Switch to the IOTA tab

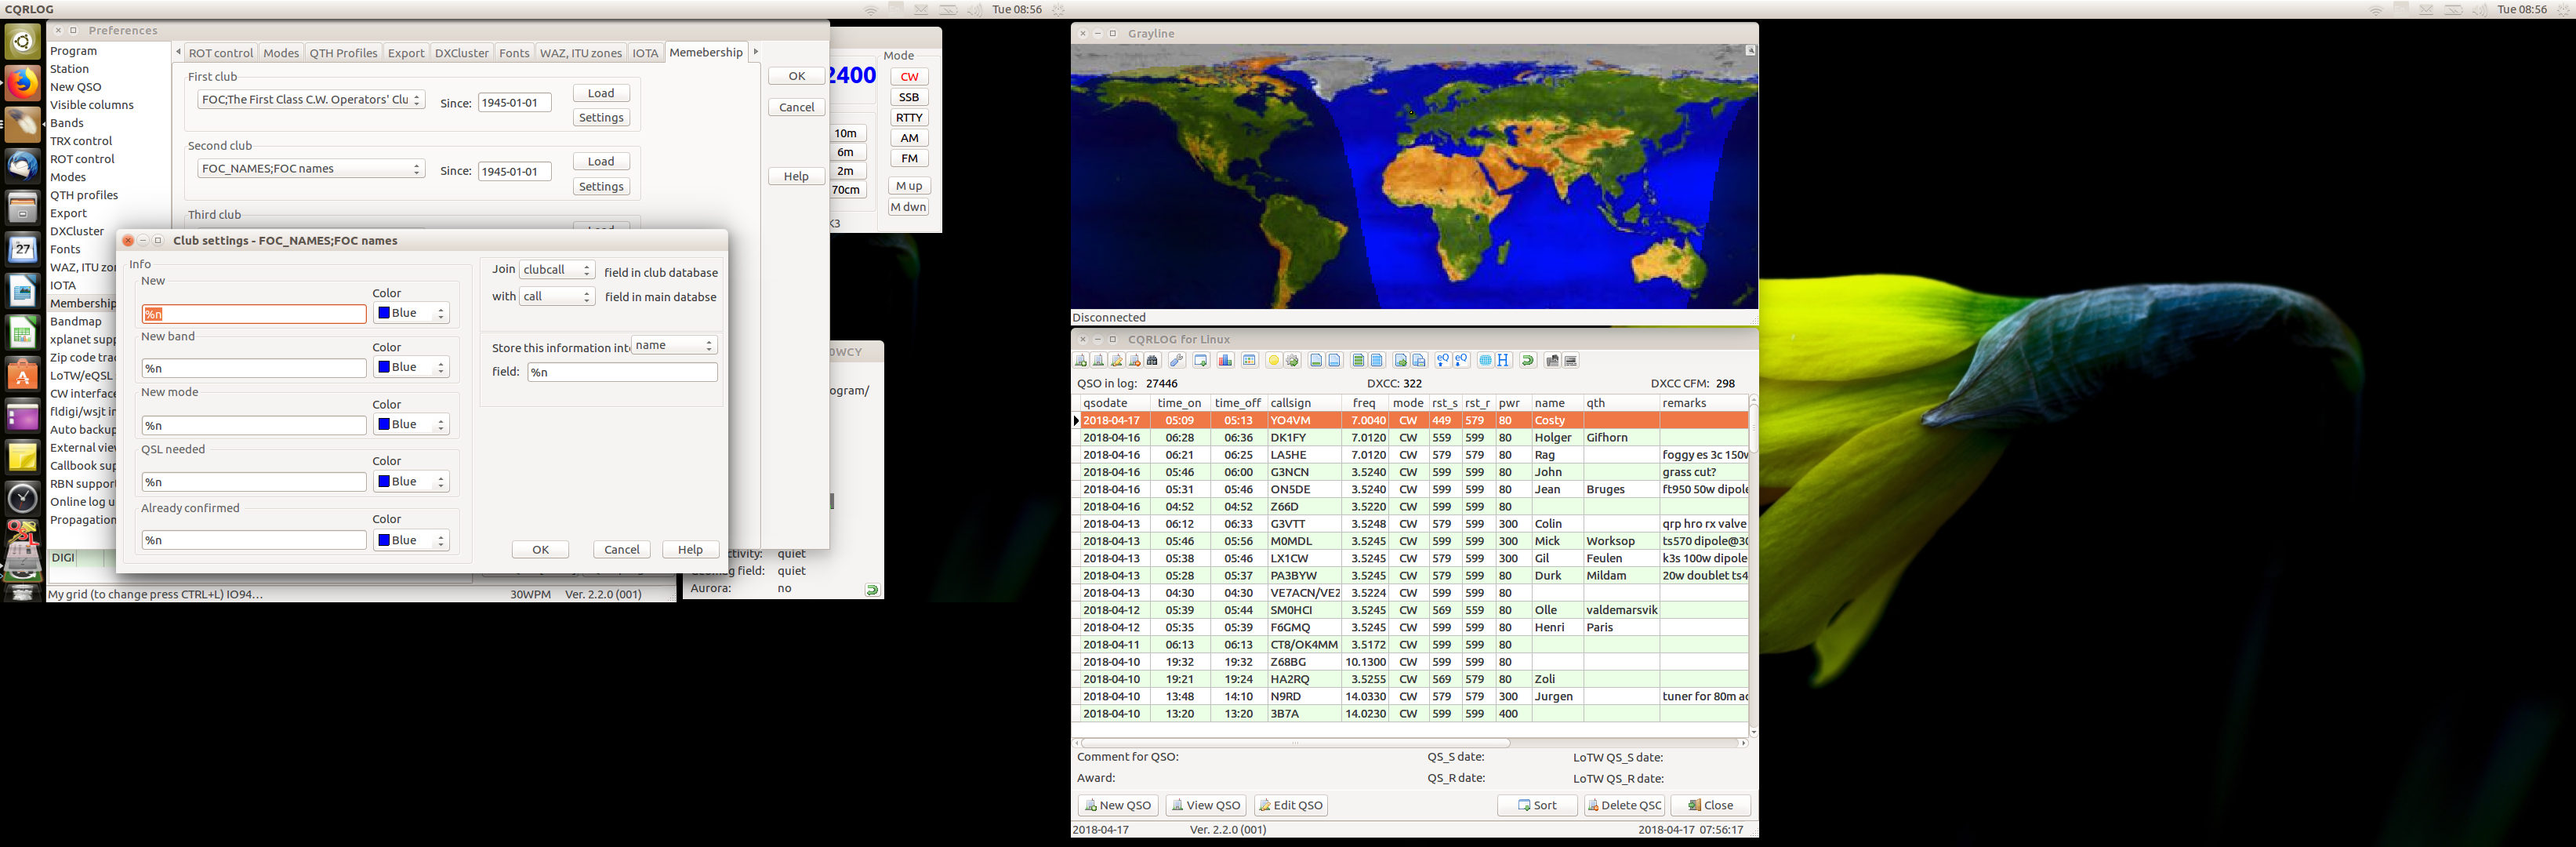click(646, 53)
